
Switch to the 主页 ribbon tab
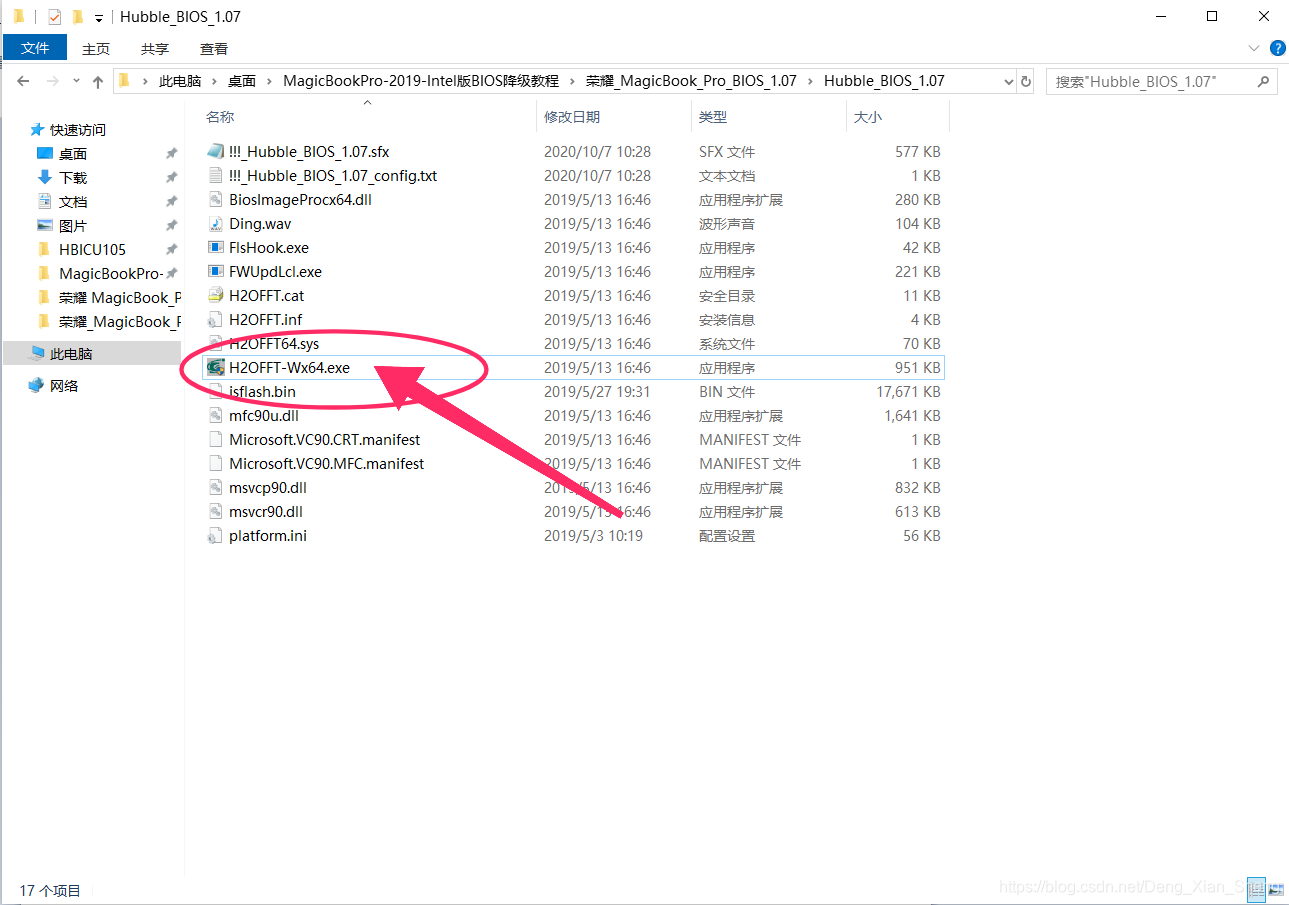tap(96, 48)
